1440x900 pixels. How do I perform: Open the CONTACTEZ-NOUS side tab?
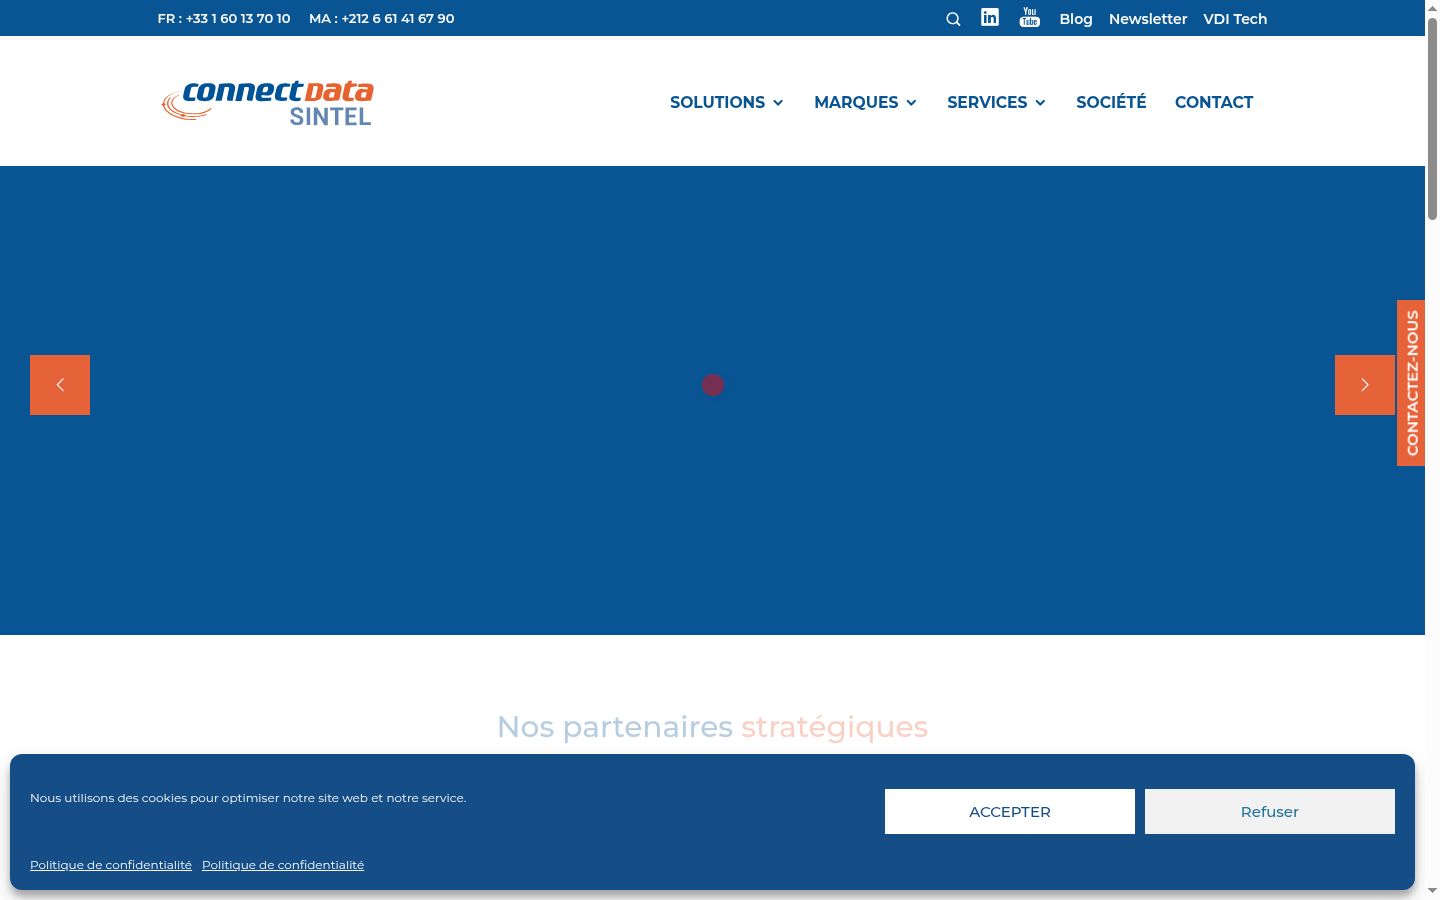tap(1411, 383)
